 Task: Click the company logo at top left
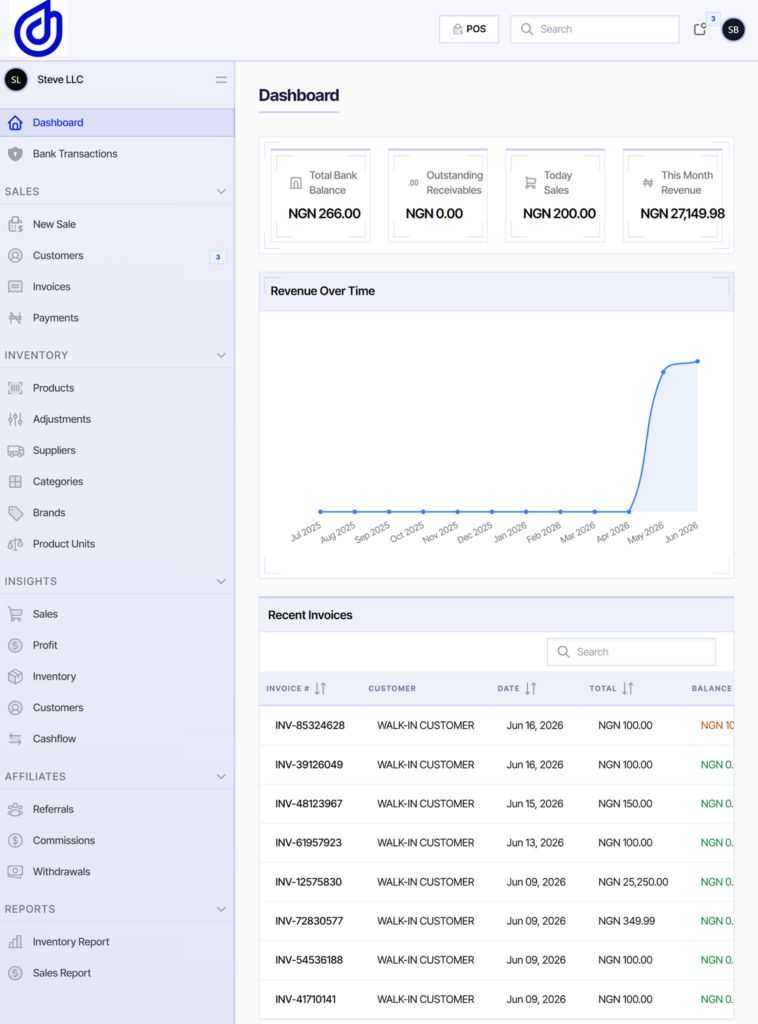pyautogui.click(x=39, y=28)
